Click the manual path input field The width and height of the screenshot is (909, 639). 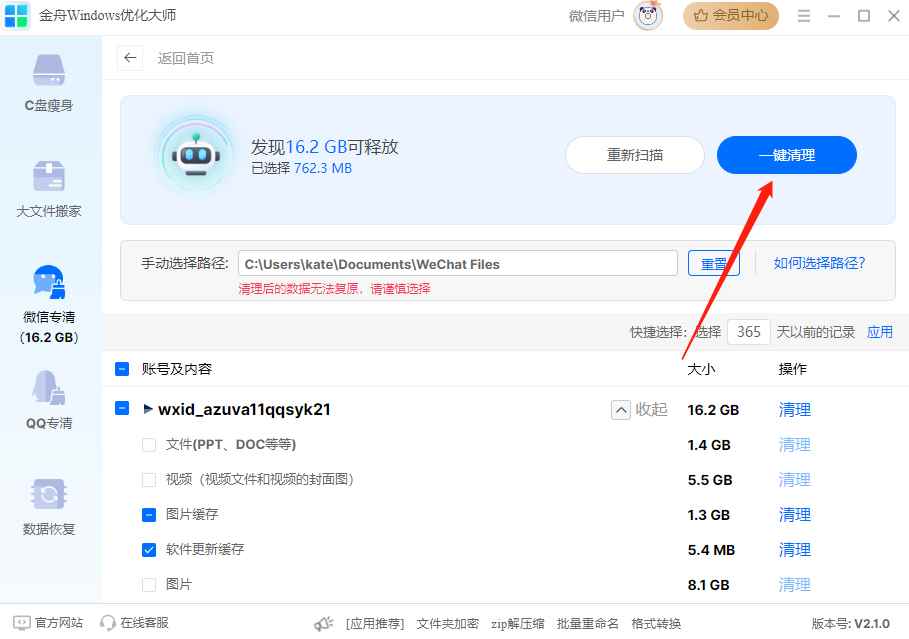[457, 263]
